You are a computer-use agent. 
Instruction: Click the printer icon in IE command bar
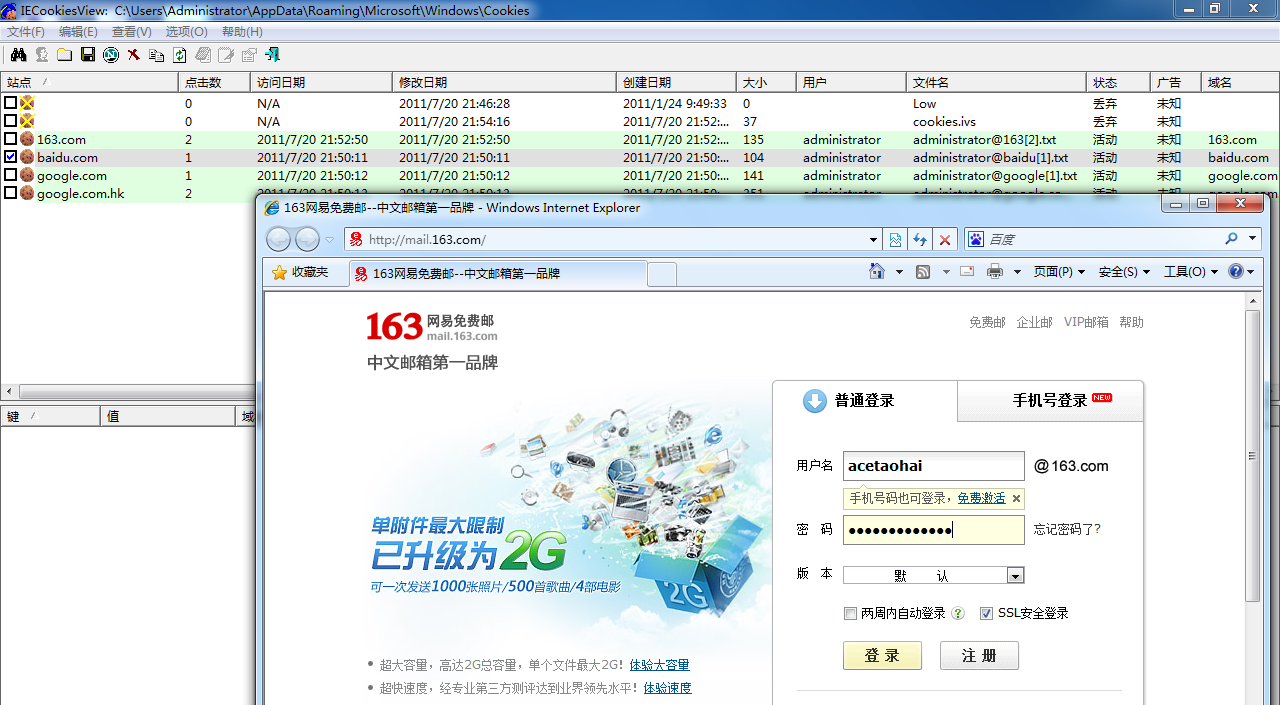(x=995, y=272)
